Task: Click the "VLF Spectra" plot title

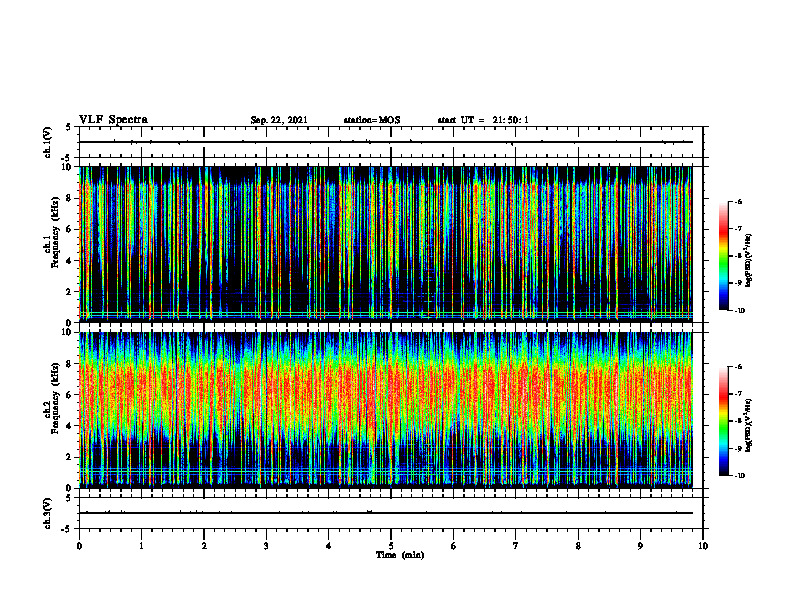Action: coord(113,120)
